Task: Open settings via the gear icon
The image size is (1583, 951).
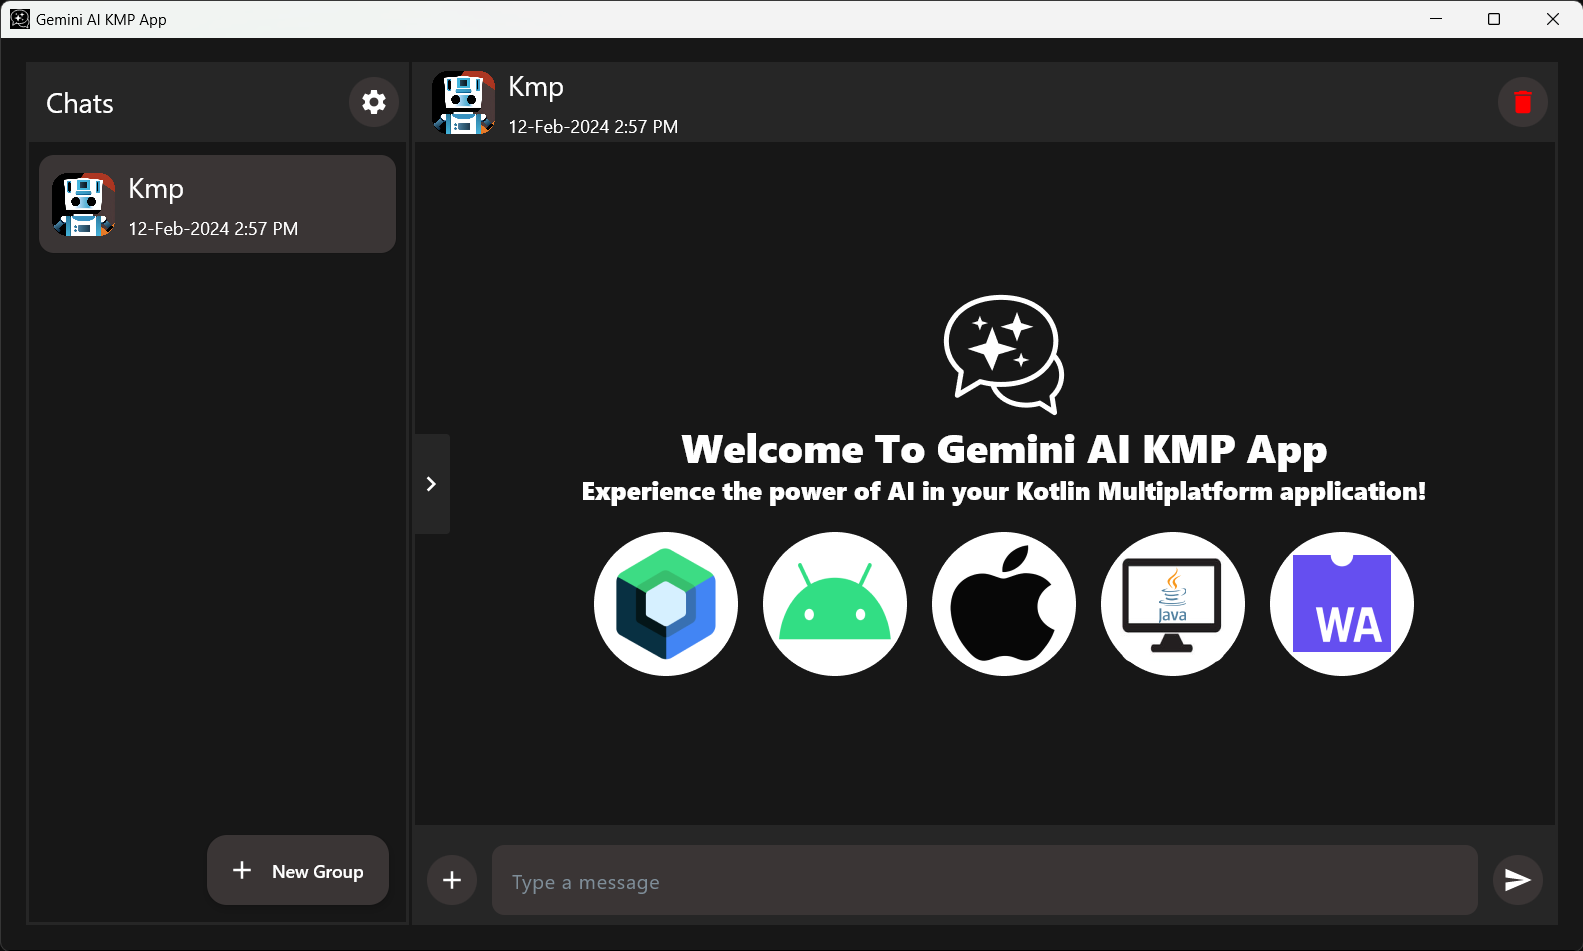Action: coord(374,102)
